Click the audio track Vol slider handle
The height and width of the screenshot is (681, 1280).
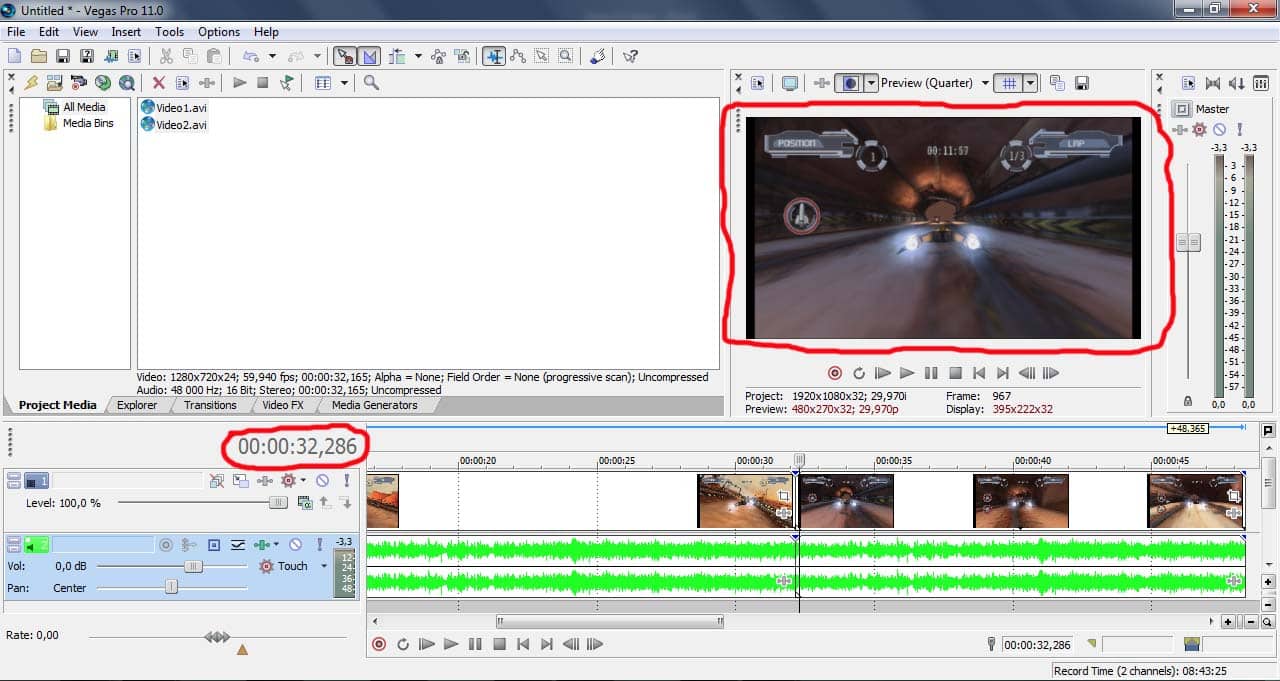194,566
